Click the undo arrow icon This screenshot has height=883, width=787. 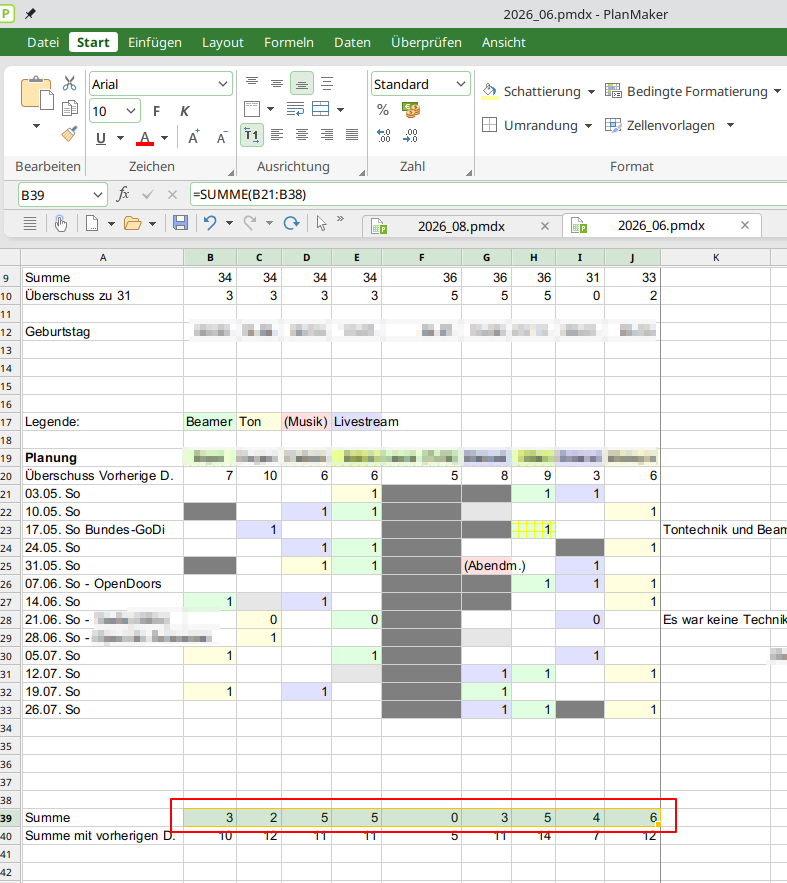click(210, 223)
